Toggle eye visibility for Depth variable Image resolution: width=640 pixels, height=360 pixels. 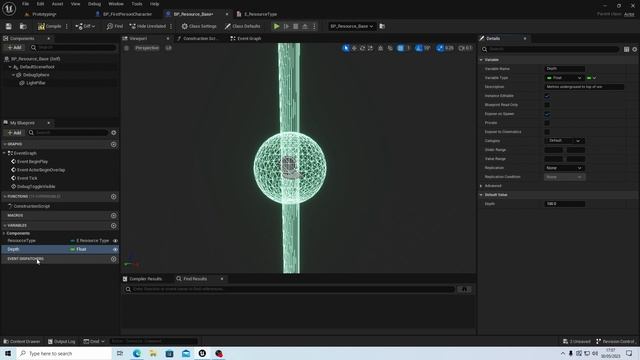(x=115, y=249)
